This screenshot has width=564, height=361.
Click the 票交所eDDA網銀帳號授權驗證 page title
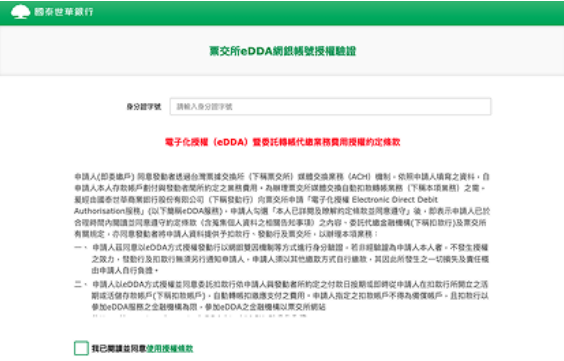point(282,51)
